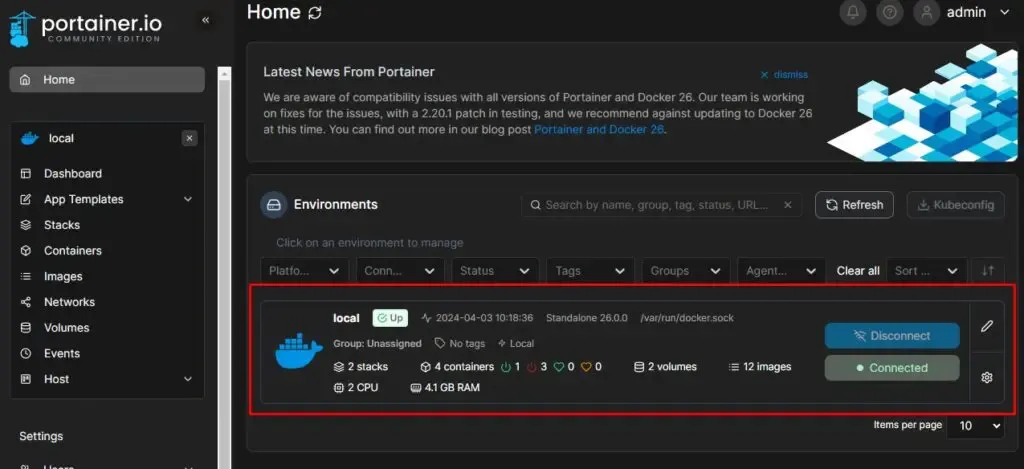Click the Refresh button
This screenshot has height=469, width=1024.
tap(854, 205)
